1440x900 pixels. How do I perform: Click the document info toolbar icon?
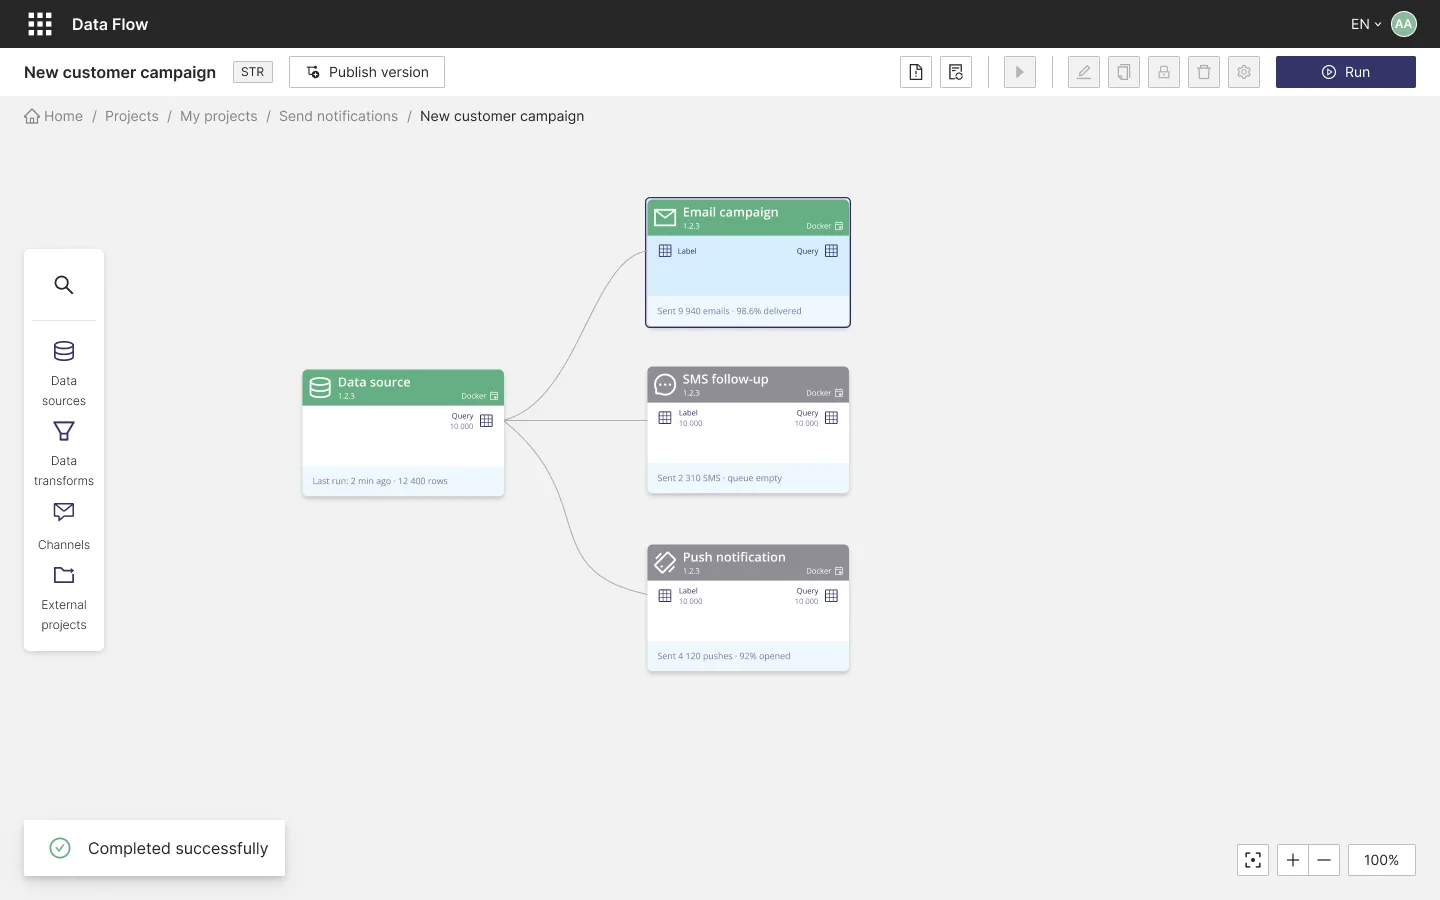(x=916, y=72)
